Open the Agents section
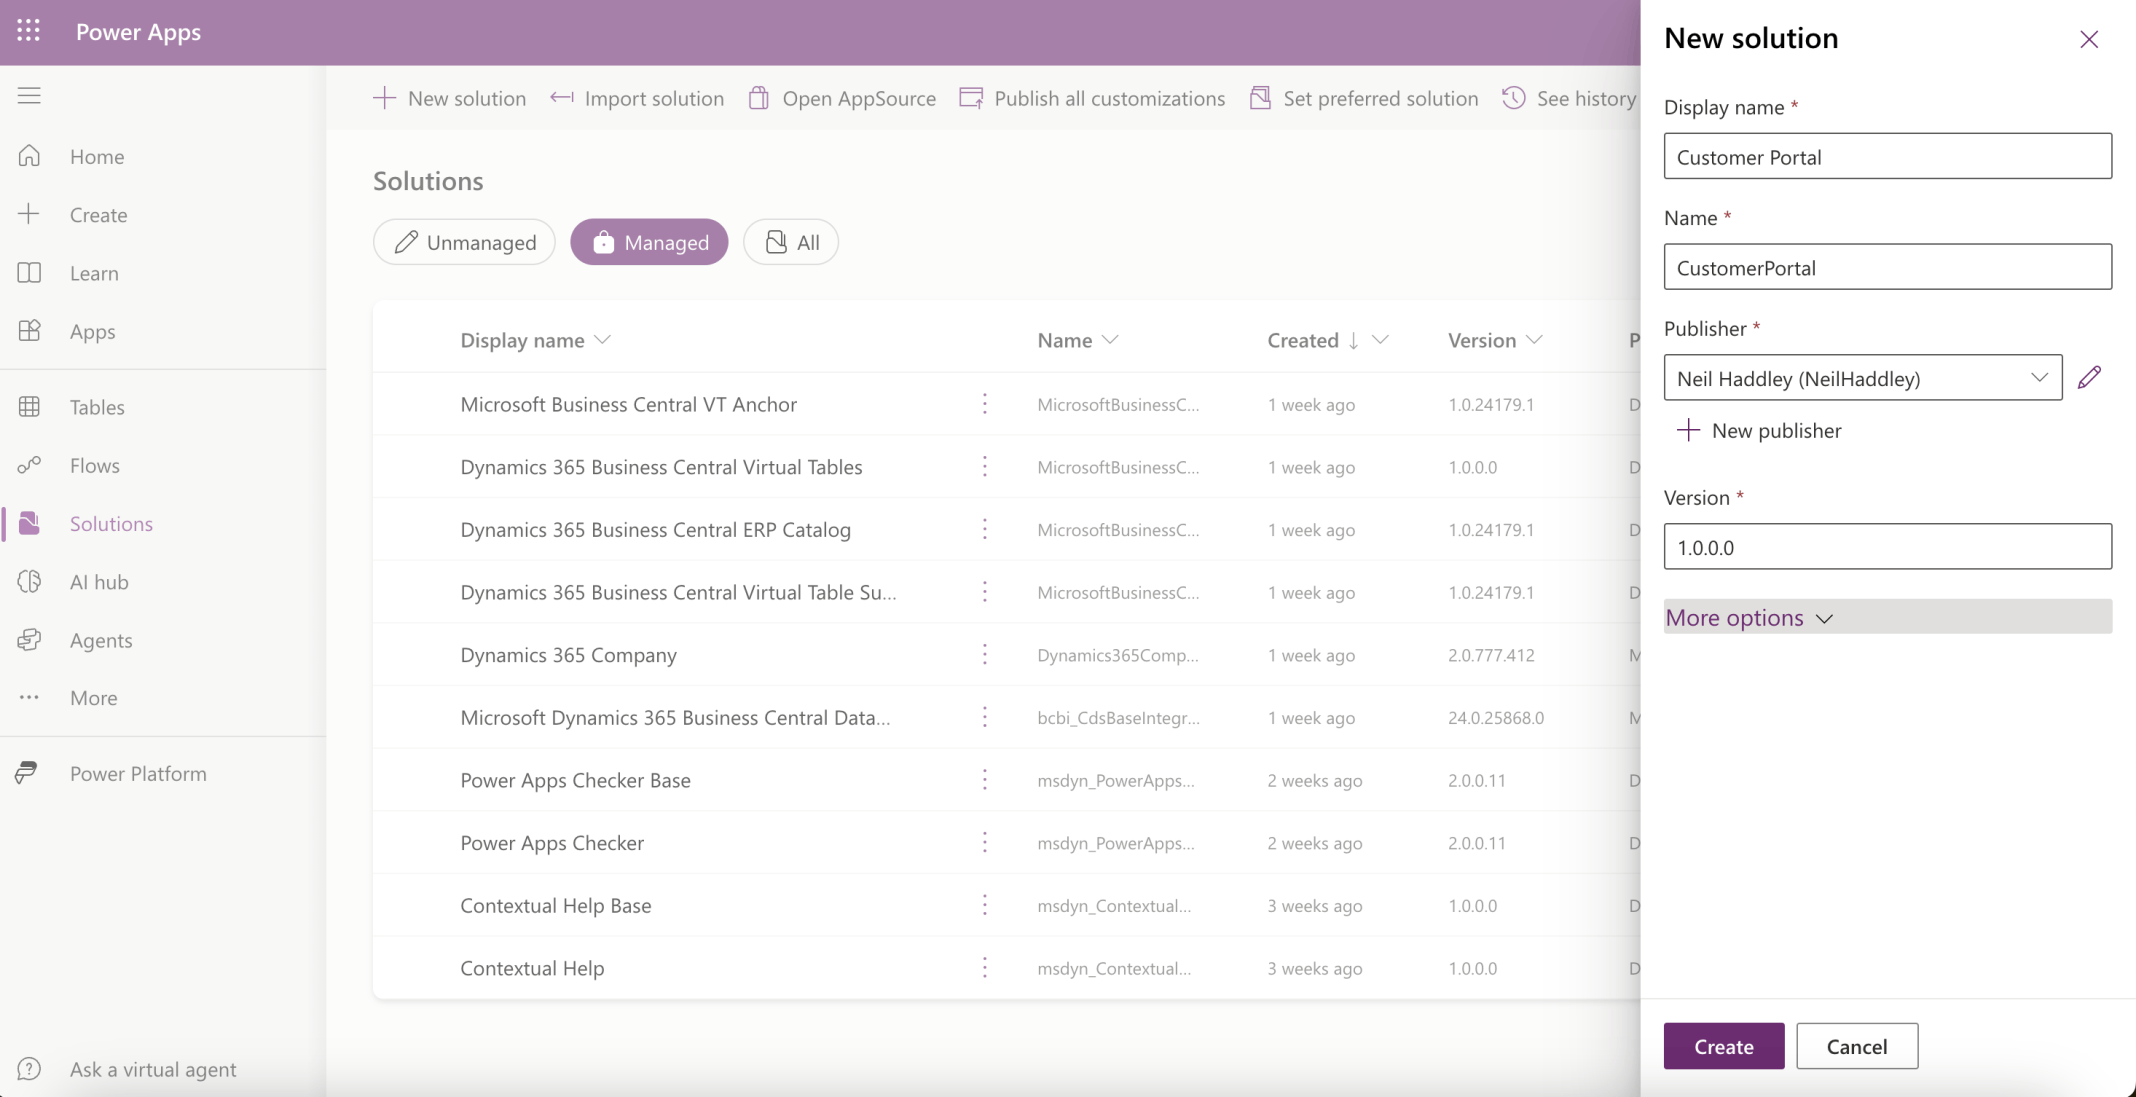This screenshot has height=1097, width=2136. click(100, 640)
